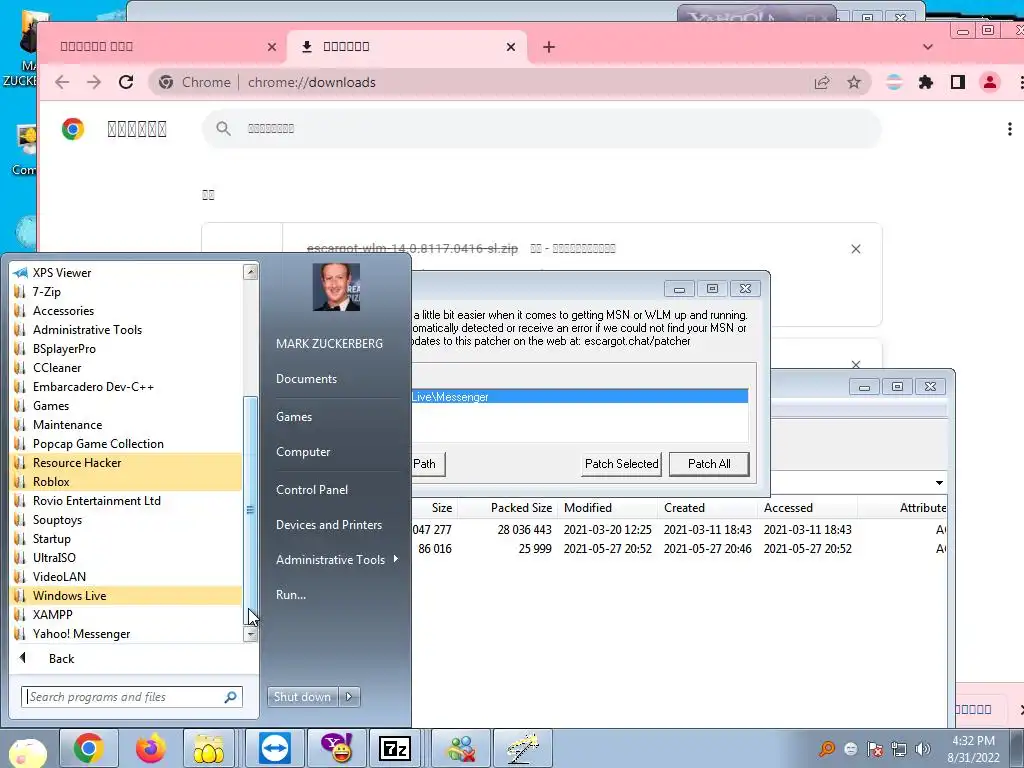Click the Start orb button
This screenshot has height=768, width=1024.
pyautogui.click(x=26, y=751)
